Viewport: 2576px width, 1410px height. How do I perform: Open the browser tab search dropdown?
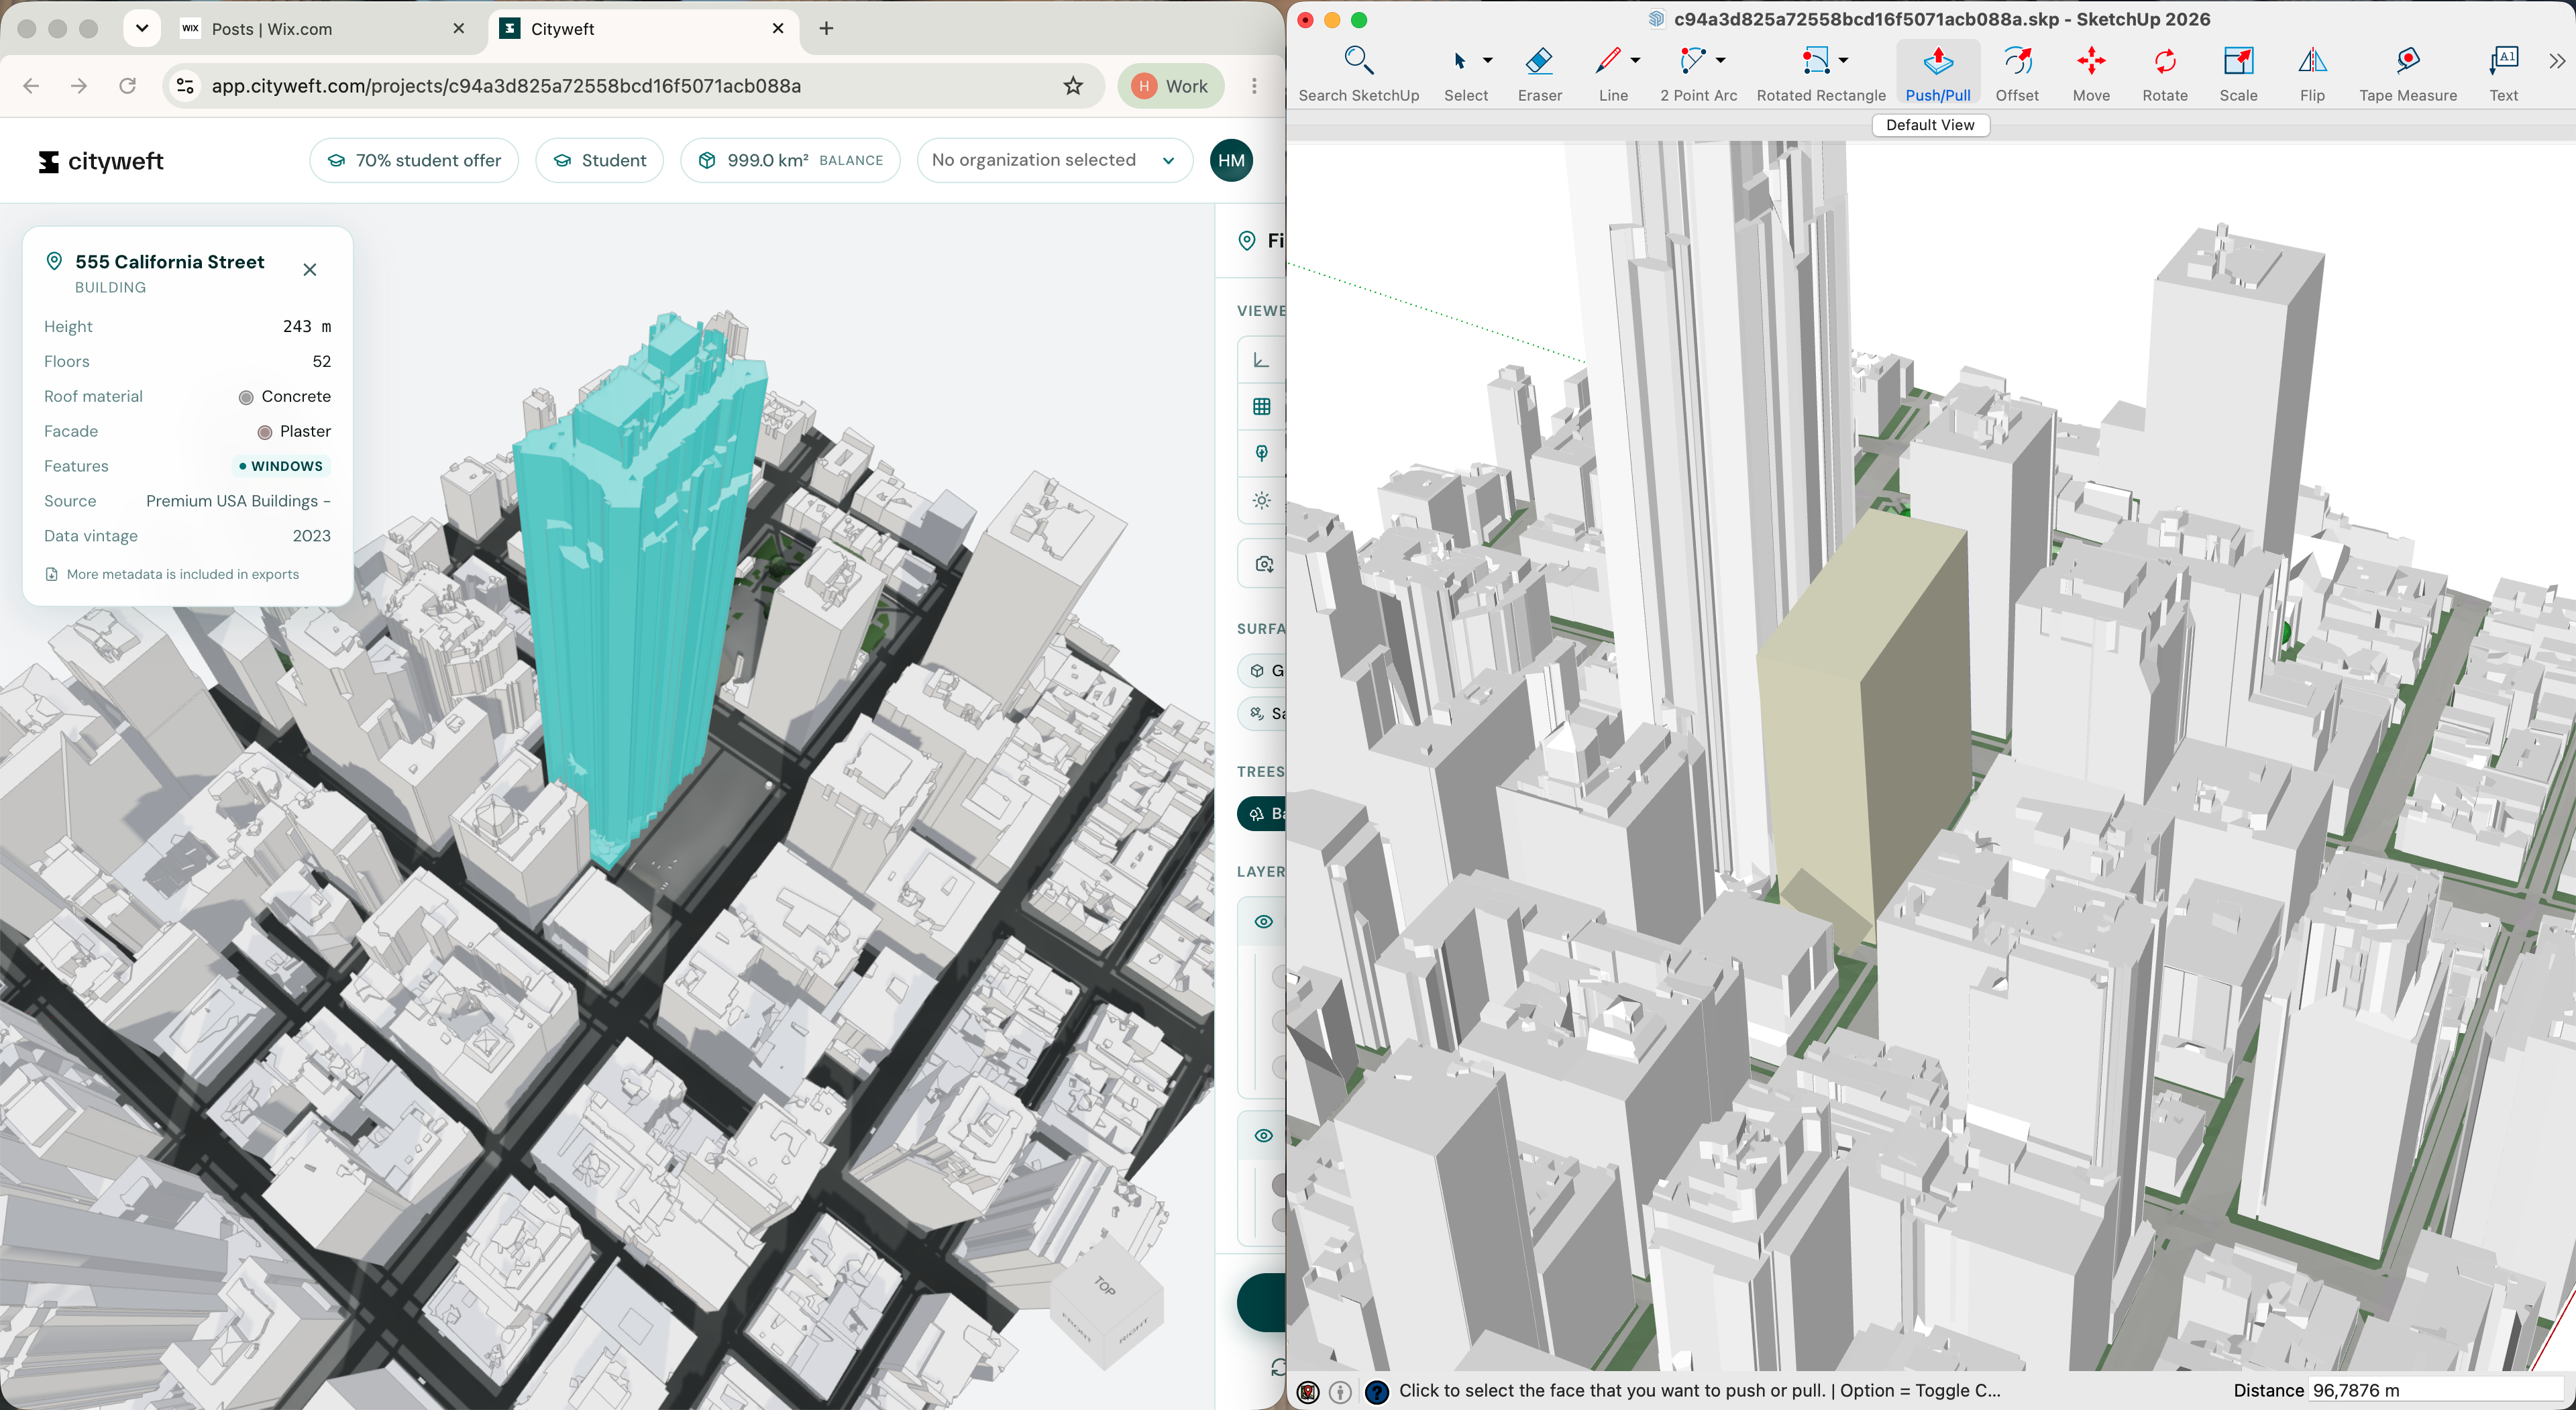point(142,28)
